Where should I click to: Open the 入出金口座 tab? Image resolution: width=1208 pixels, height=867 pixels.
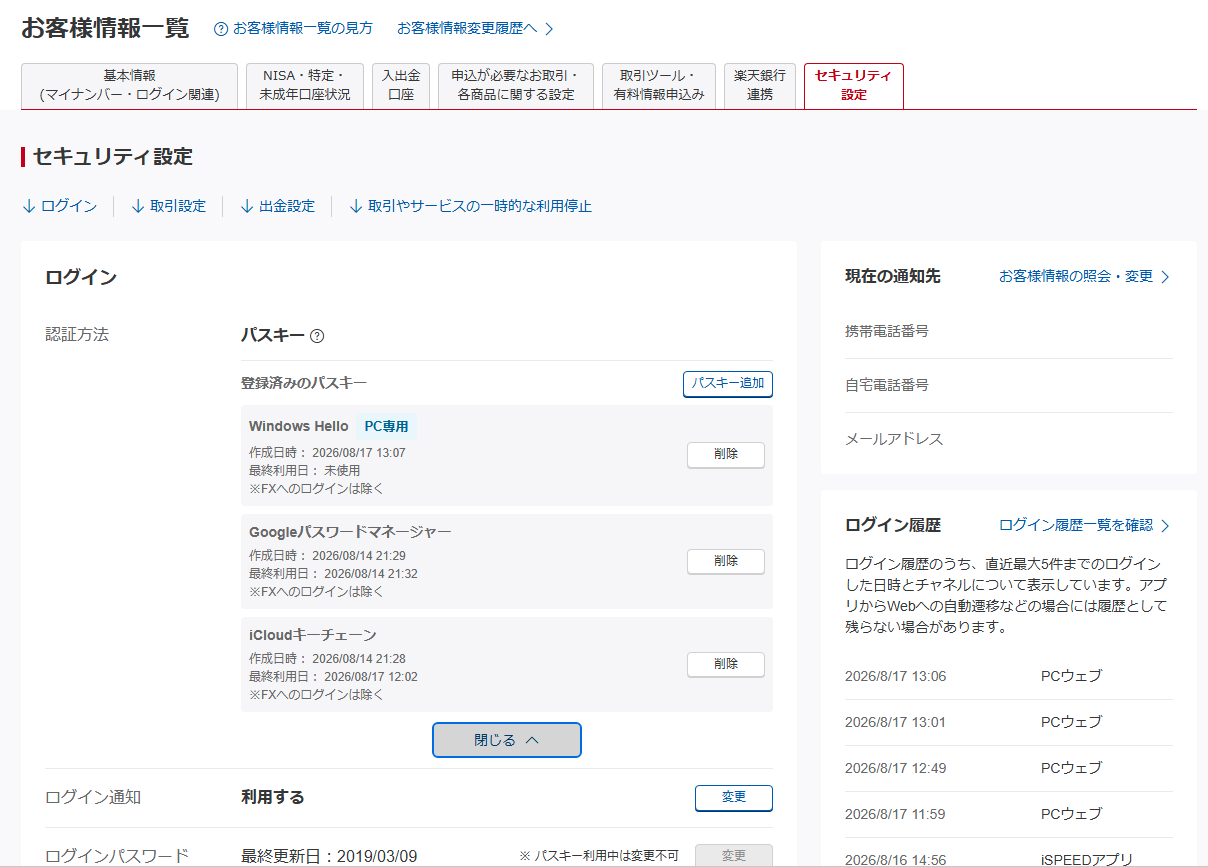(401, 86)
